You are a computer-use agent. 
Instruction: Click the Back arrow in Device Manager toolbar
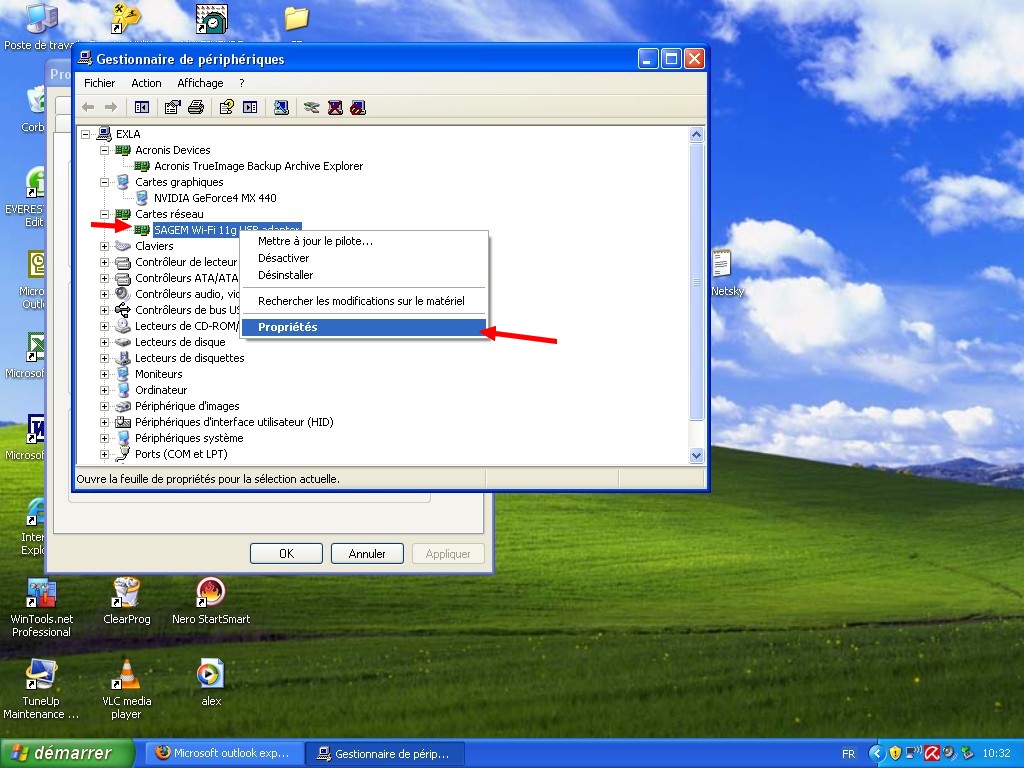88,107
